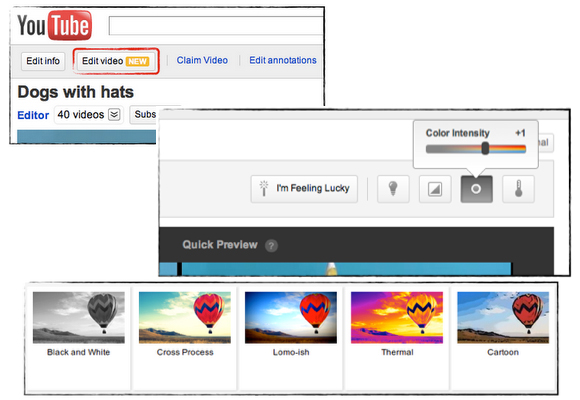Open the Edit annotations link

283,60
